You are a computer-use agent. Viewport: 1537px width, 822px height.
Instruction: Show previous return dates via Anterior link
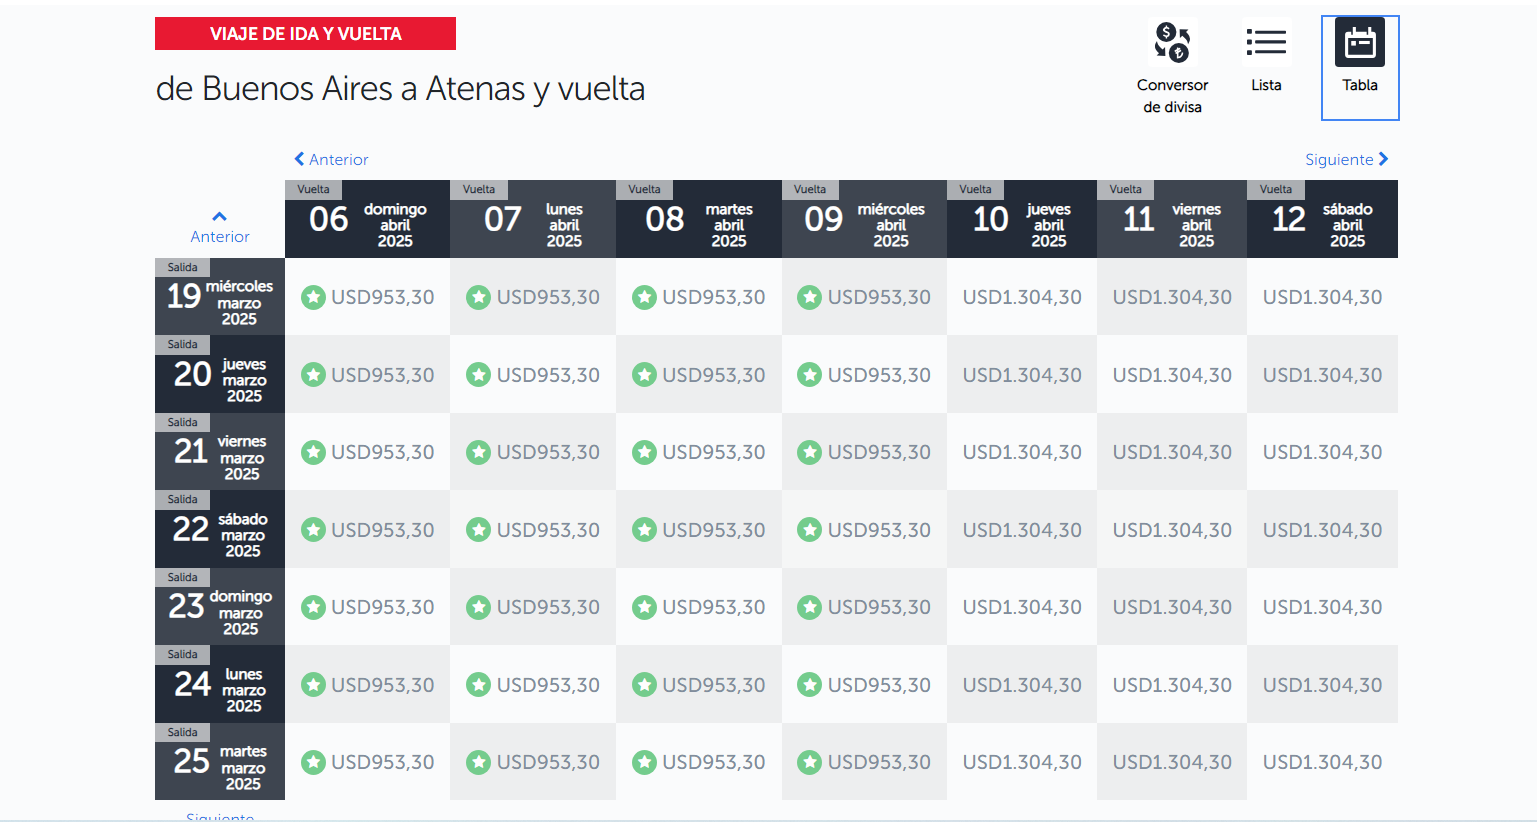[x=338, y=159]
